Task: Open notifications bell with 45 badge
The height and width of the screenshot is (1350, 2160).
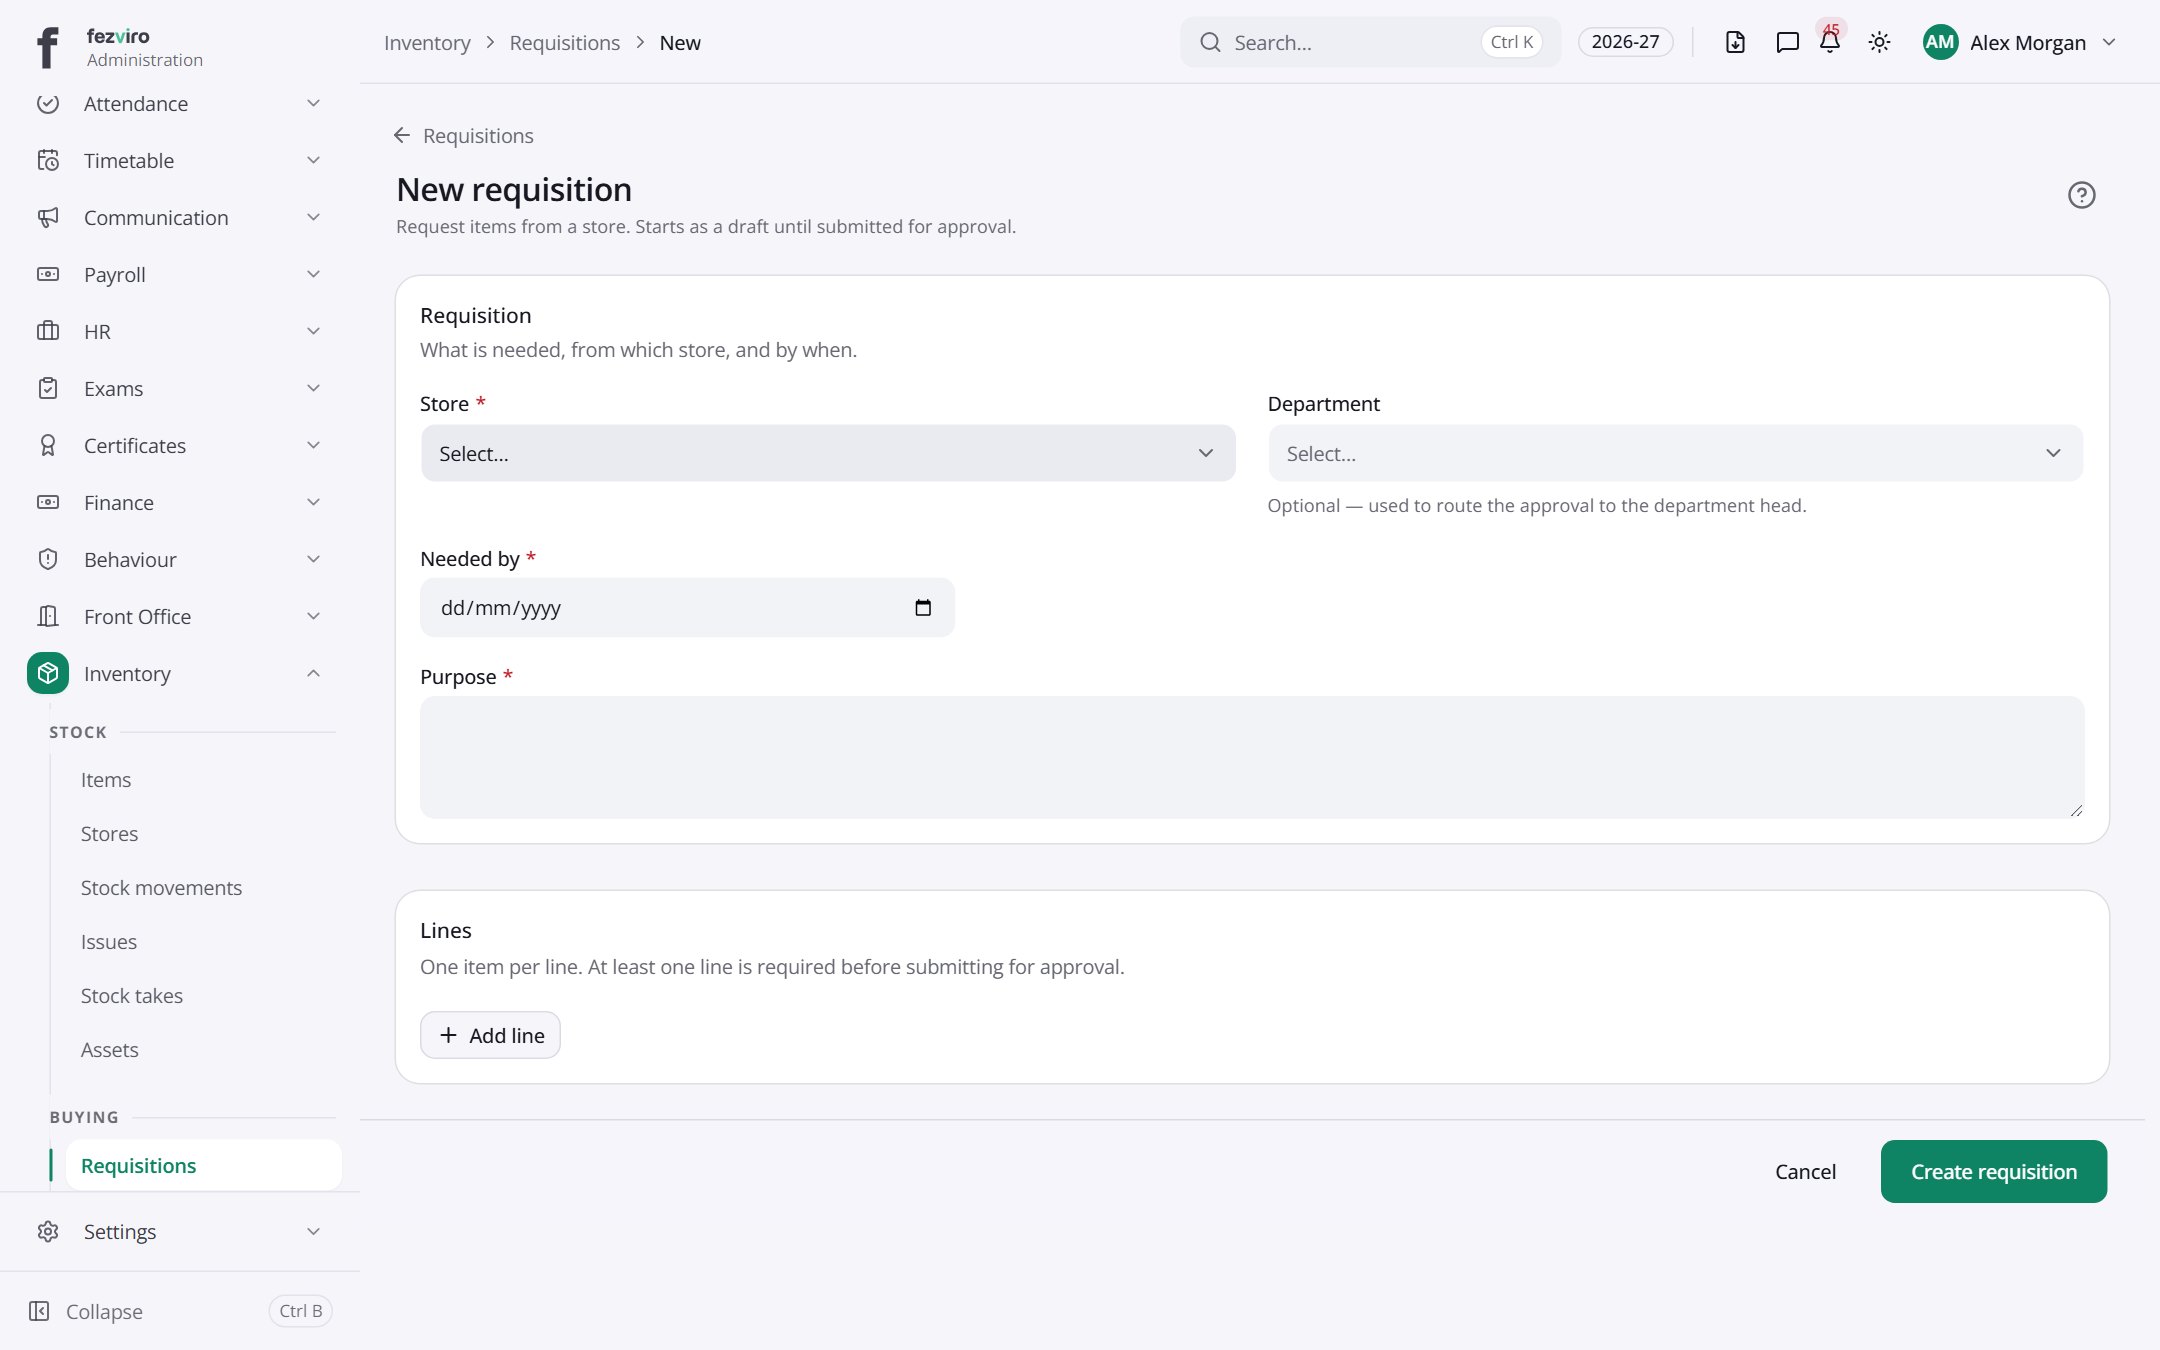Action: [1830, 40]
